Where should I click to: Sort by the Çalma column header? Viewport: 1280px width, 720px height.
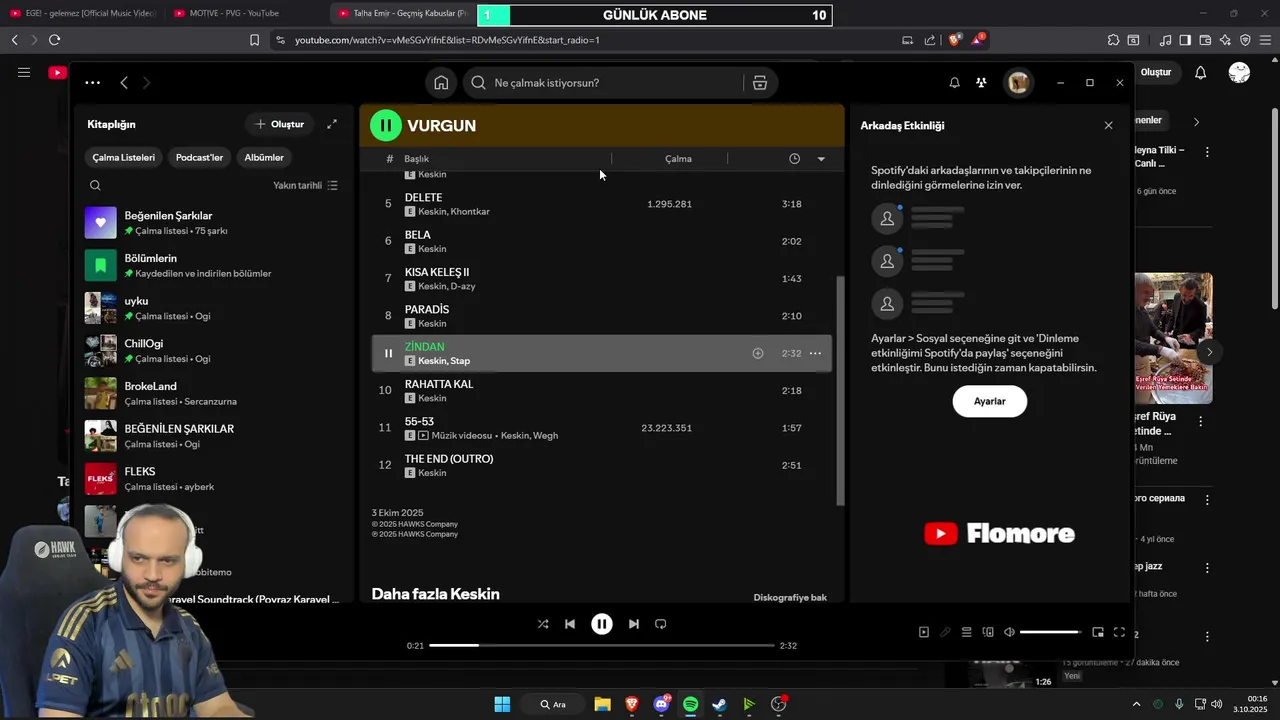(678, 159)
